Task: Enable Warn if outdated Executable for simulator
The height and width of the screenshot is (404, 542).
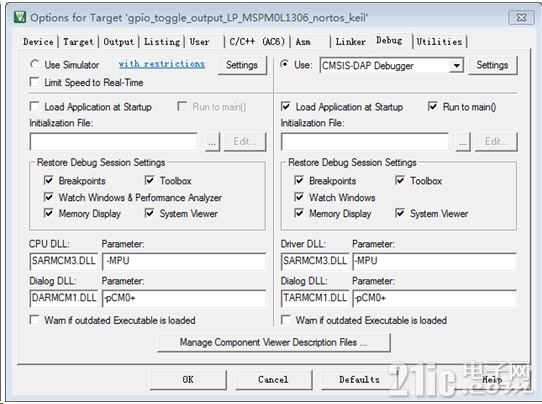Action: pos(35,320)
